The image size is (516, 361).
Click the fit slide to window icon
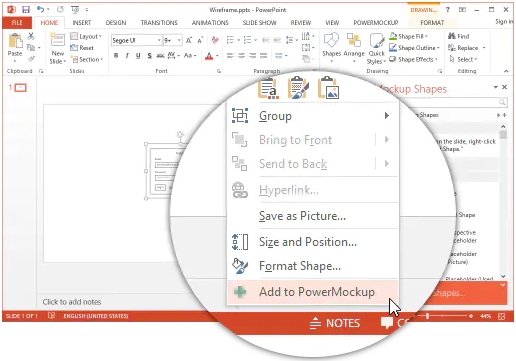[x=501, y=316]
